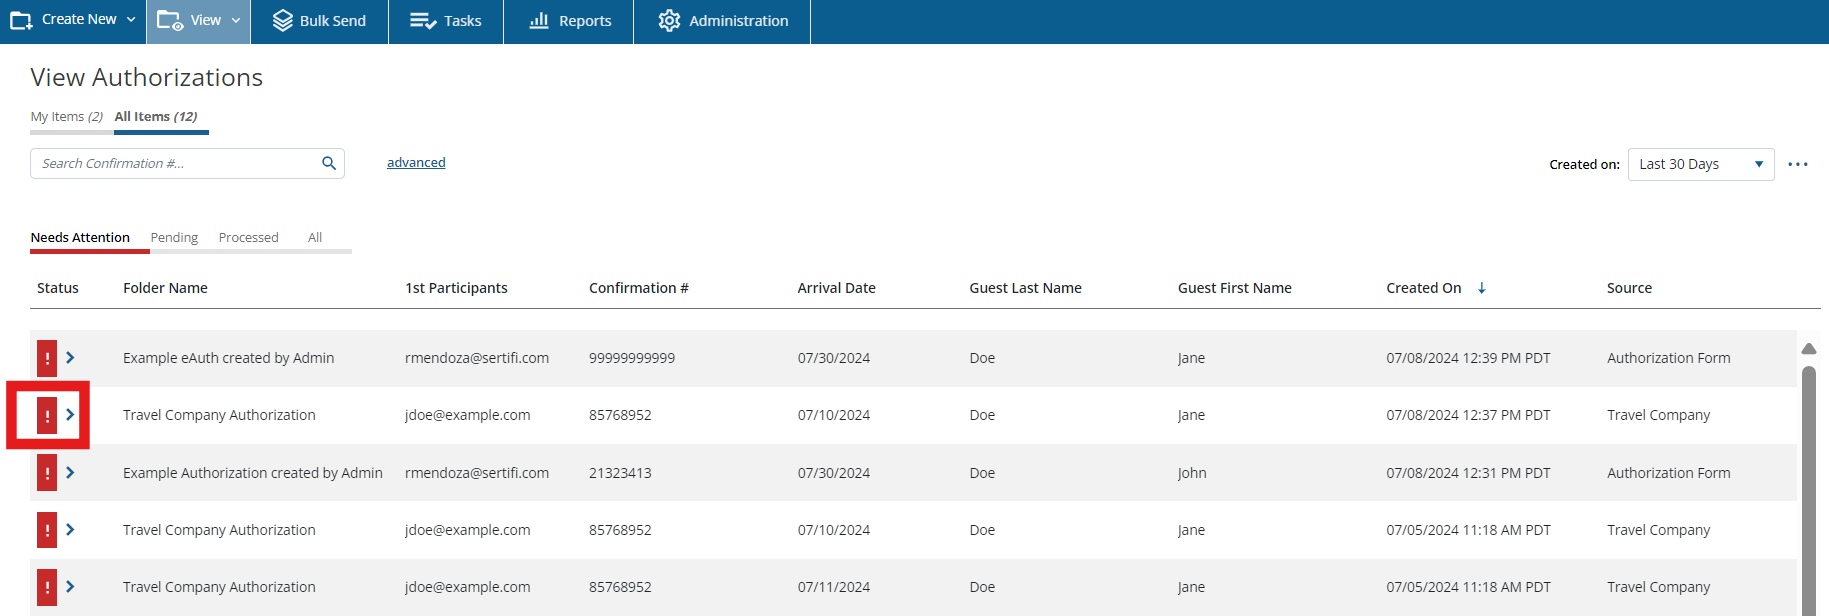This screenshot has width=1829, height=616.
Task: Sort by Arrival Date column
Action: pyautogui.click(x=836, y=288)
